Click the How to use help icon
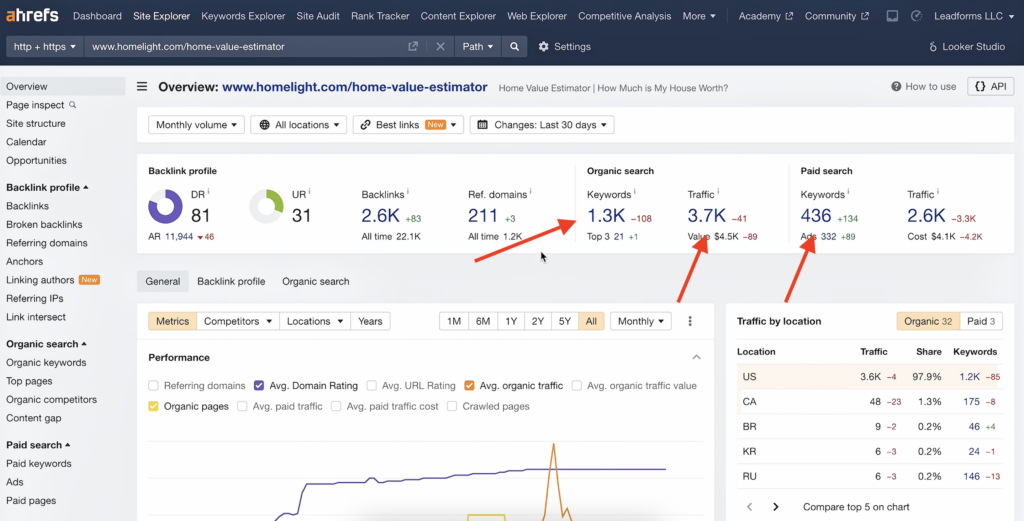Screen dimensions: 1024x521 click(x=896, y=87)
